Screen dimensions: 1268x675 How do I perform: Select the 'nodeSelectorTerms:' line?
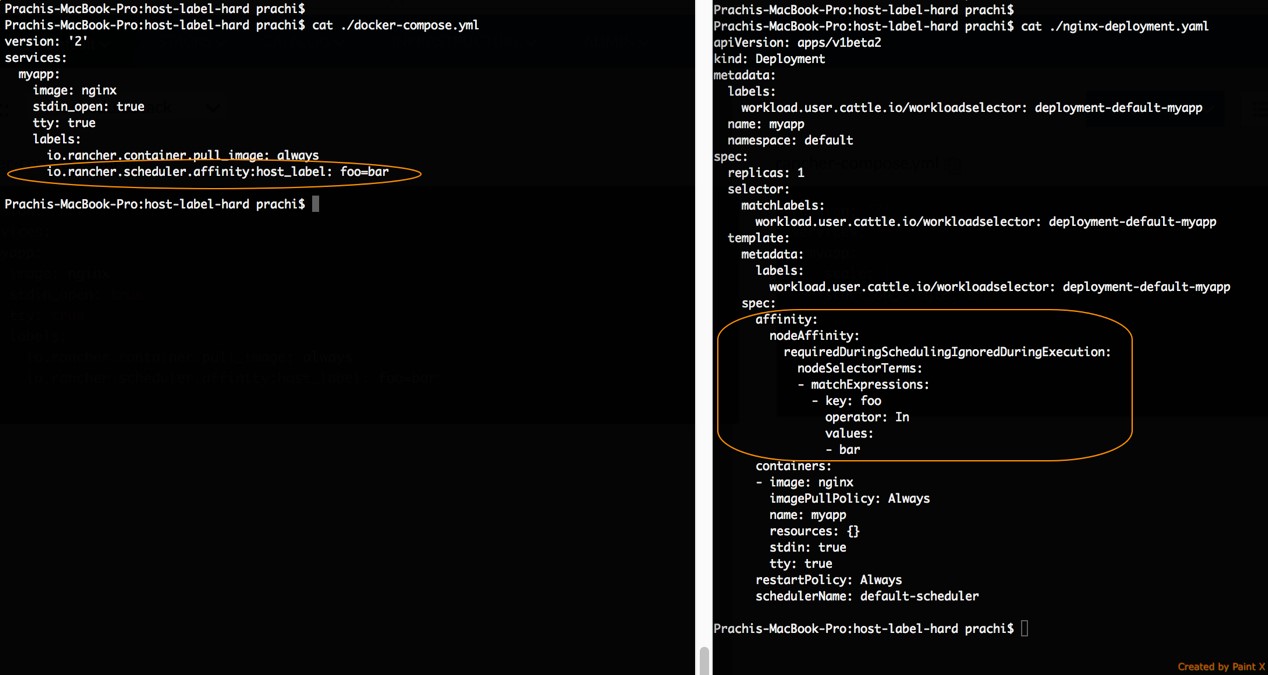tap(860, 368)
